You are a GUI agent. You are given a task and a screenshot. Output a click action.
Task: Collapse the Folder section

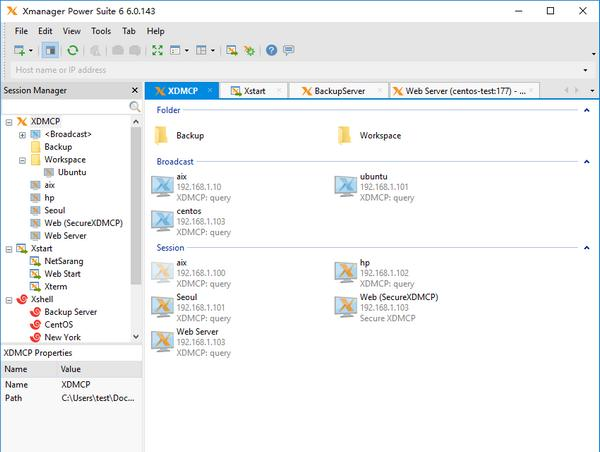pyautogui.click(x=586, y=110)
